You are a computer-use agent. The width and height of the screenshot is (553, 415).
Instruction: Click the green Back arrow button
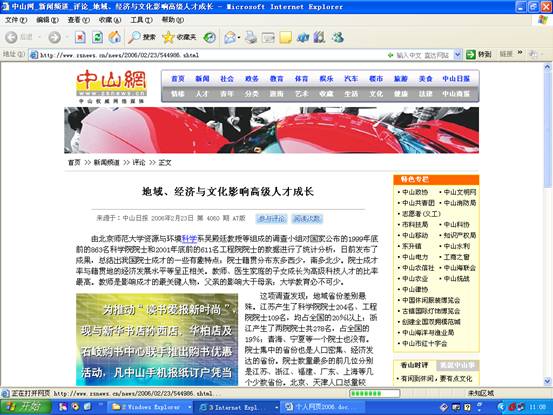(x=11, y=37)
